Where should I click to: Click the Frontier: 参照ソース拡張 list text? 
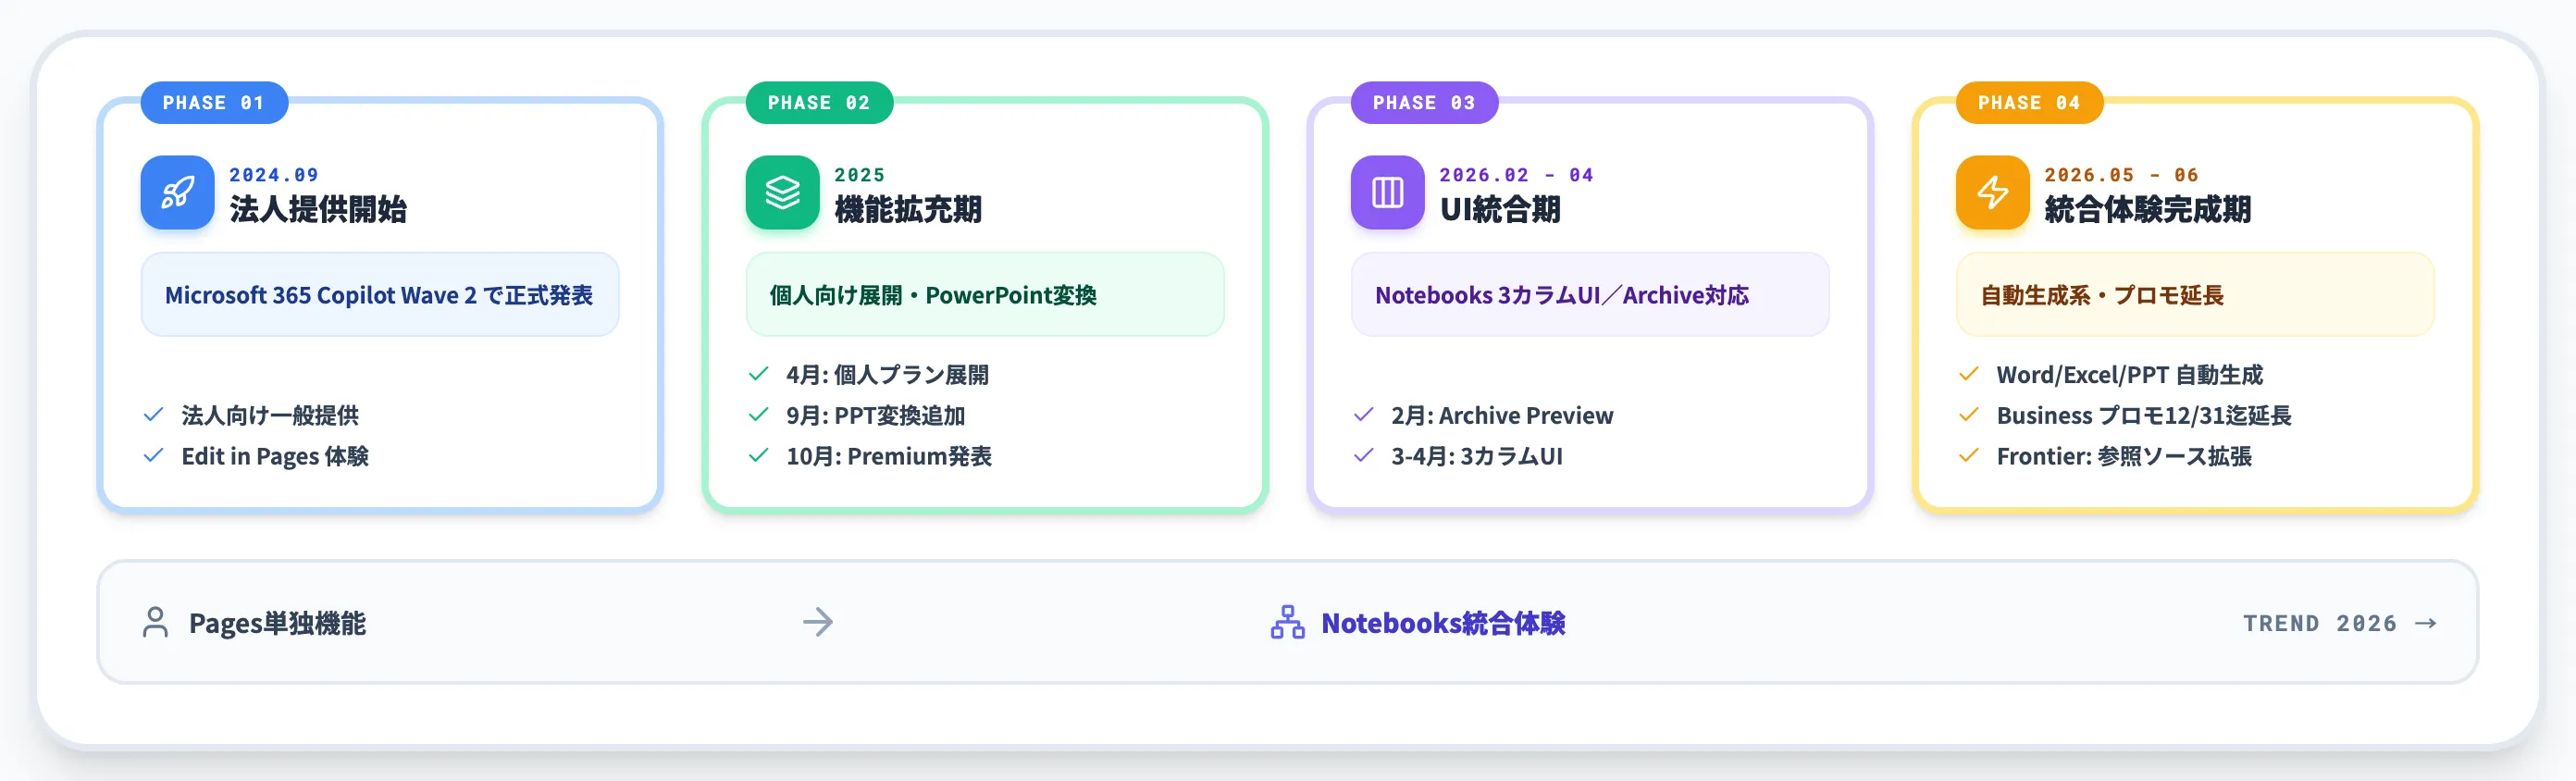point(2124,456)
